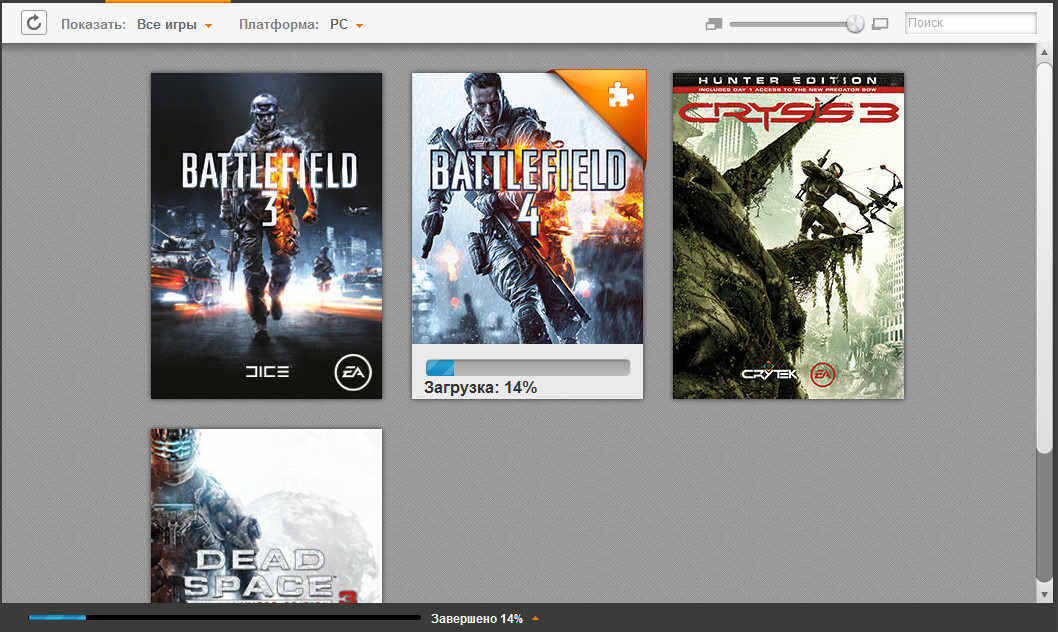Screen dimensions: 1058x632
Task: Click the scrollbar down arrow
Action: pos(1045,595)
